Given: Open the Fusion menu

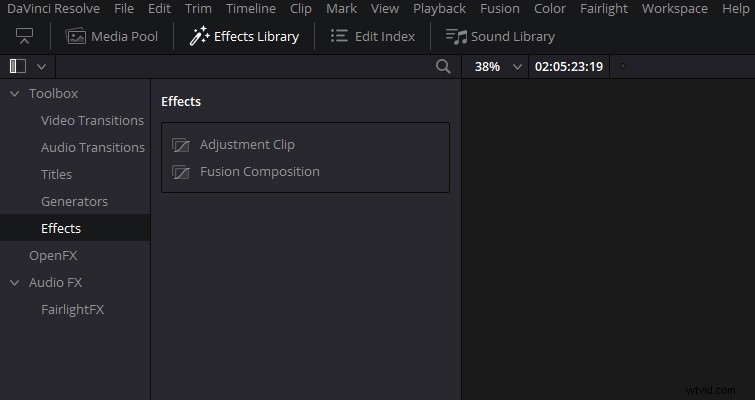Looking at the screenshot, I should point(500,9).
